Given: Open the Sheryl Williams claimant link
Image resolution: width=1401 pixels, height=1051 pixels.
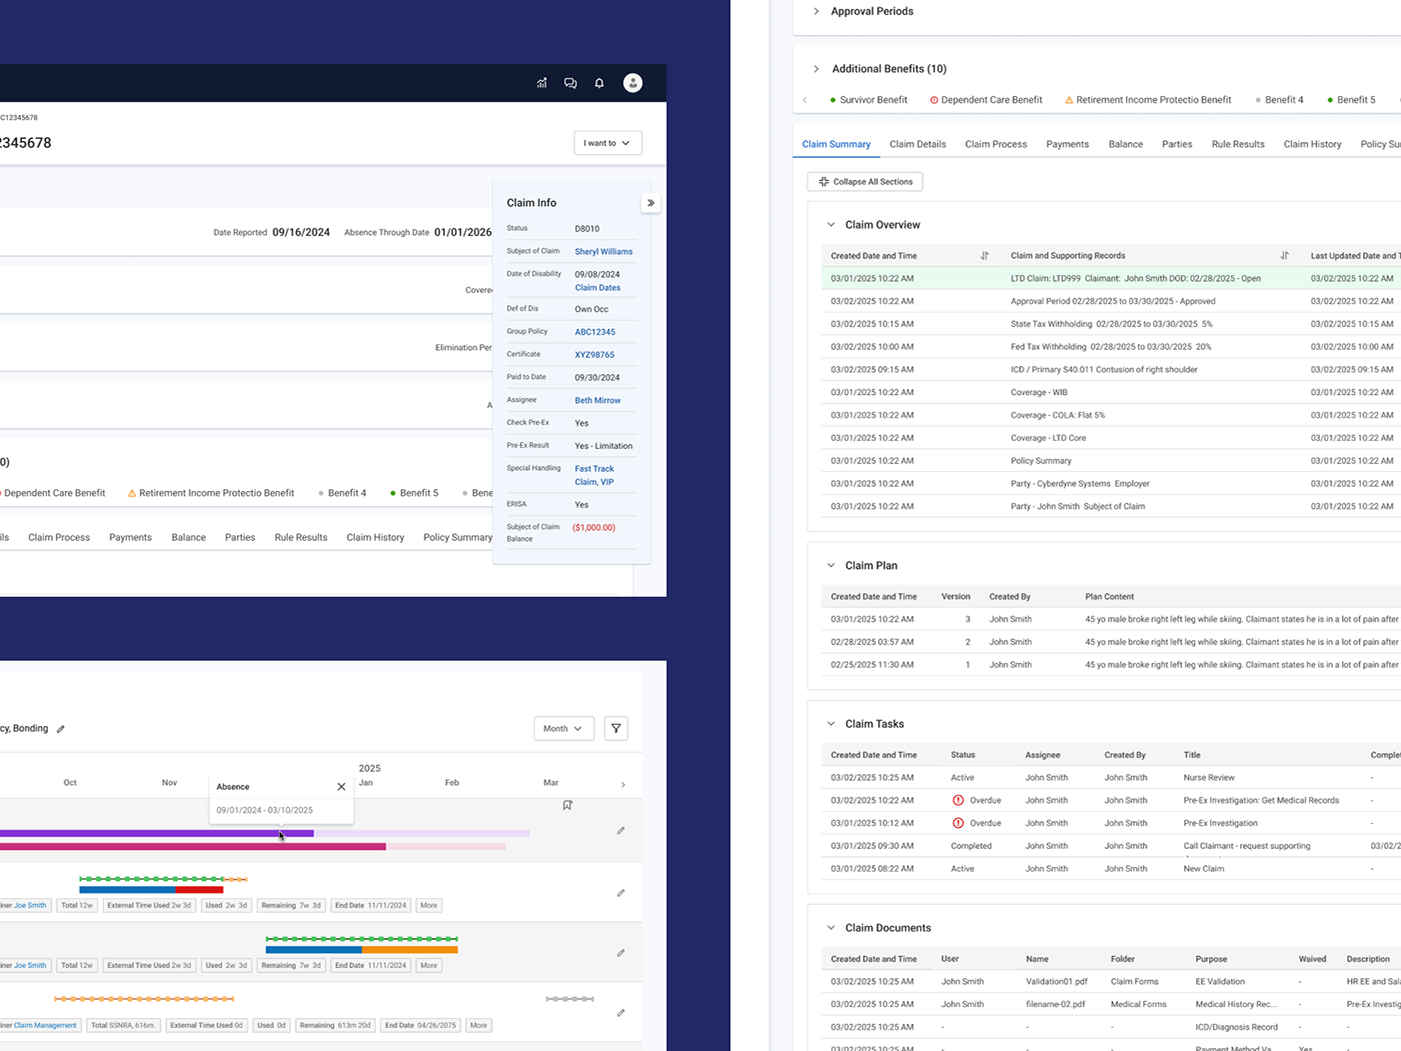Looking at the screenshot, I should pos(604,252).
